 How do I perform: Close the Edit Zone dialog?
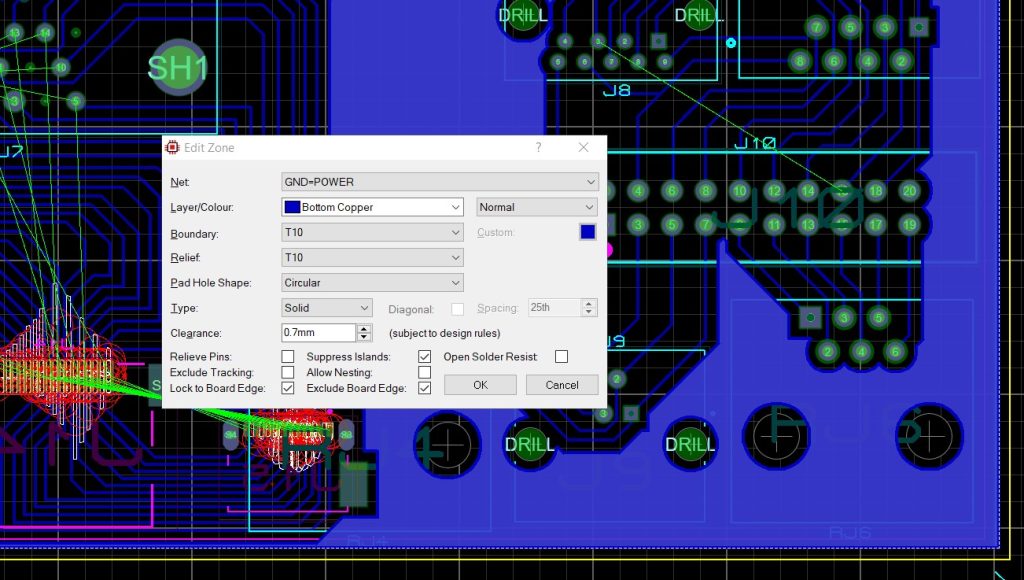[x=584, y=147]
